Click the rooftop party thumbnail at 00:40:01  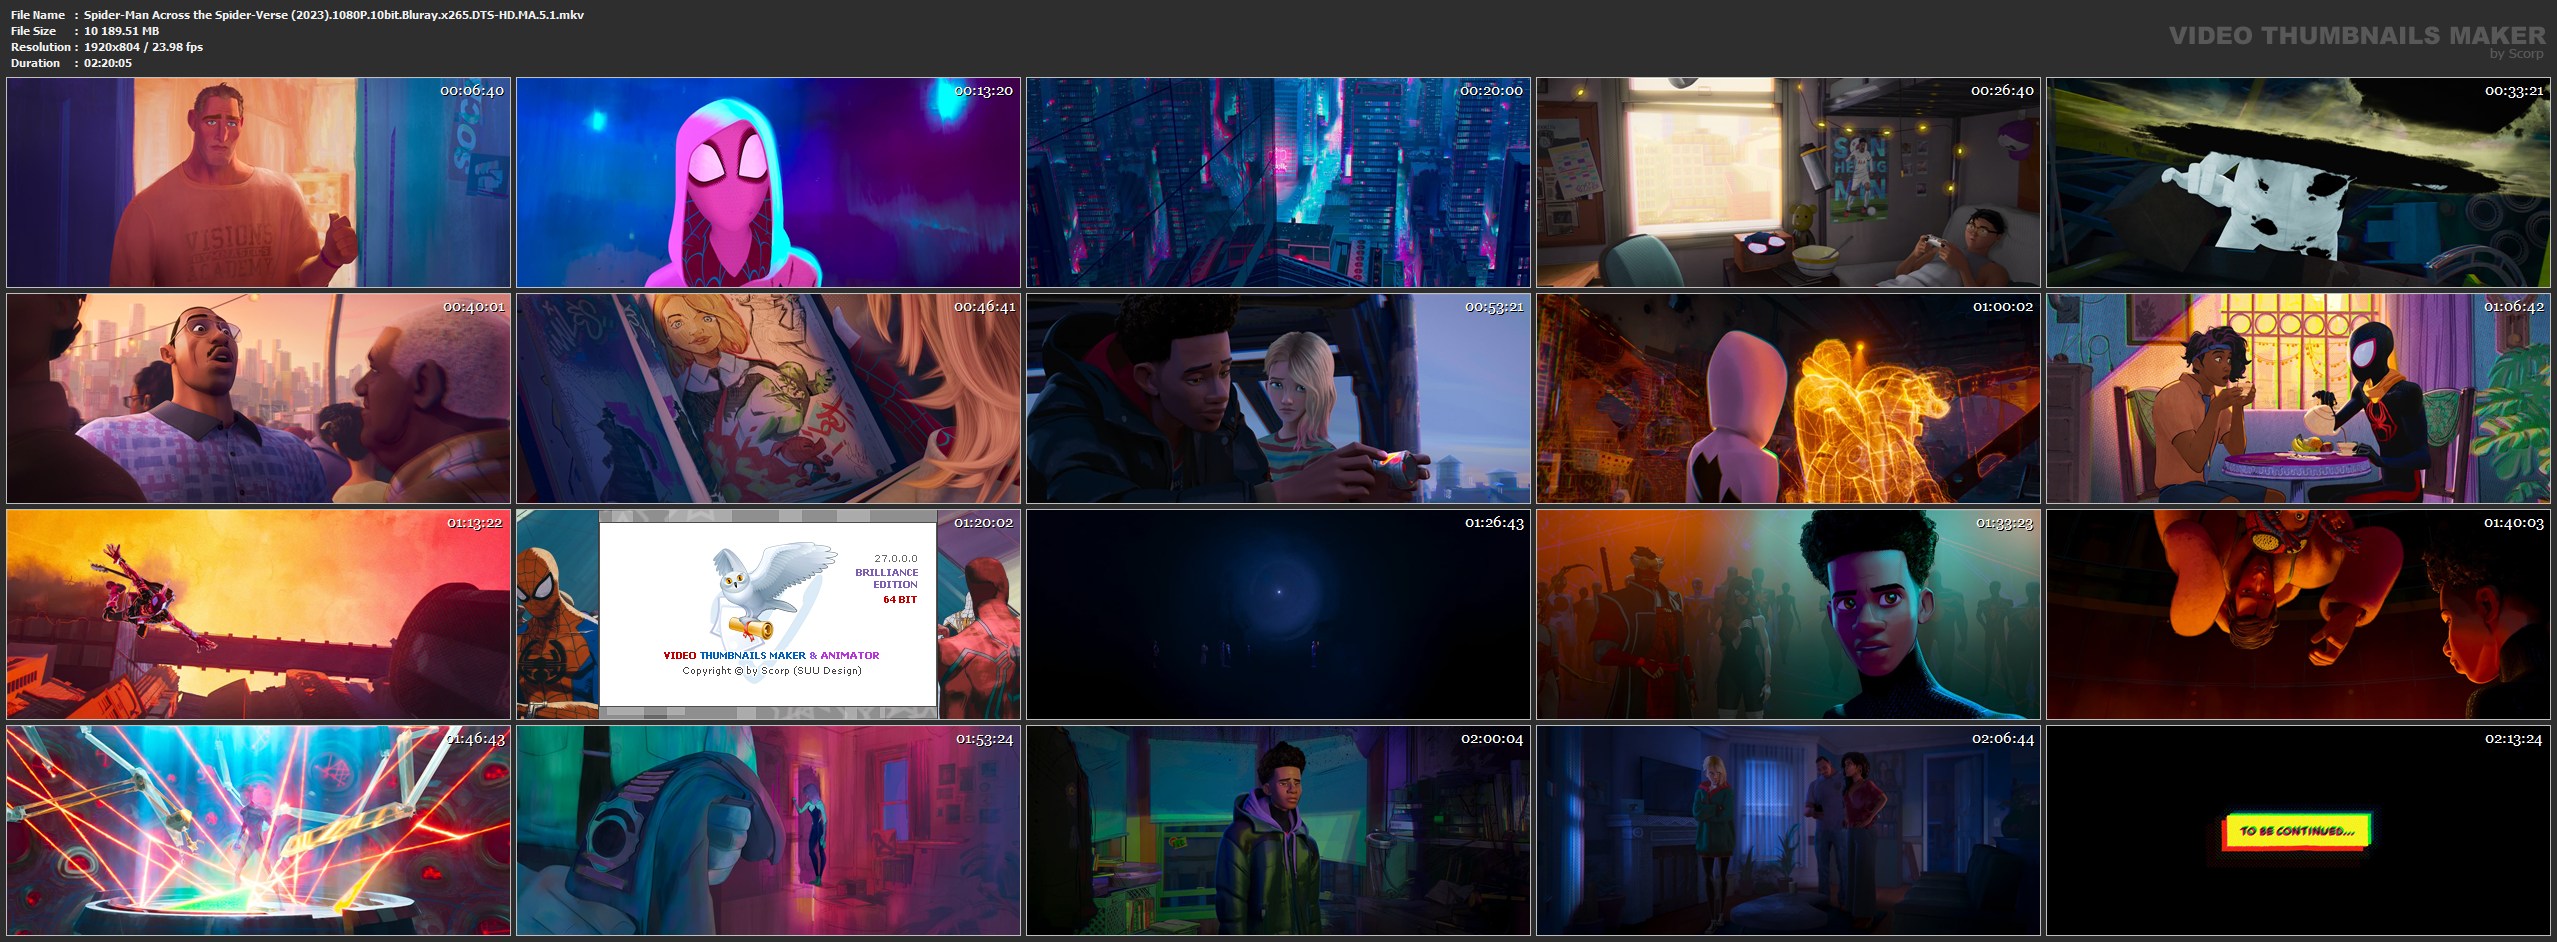coord(258,398)
